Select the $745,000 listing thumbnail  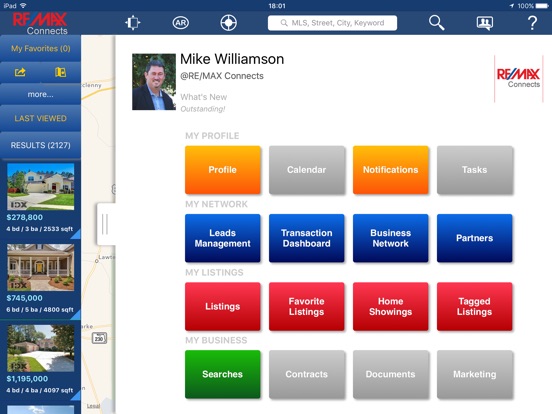click(40, 267)
